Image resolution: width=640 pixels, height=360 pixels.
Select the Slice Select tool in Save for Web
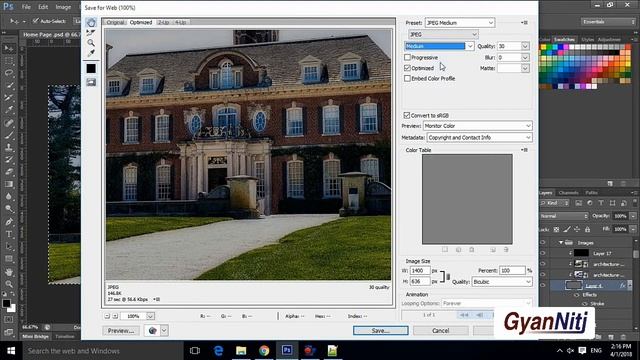pyautogui.click(x=91, y=33)
